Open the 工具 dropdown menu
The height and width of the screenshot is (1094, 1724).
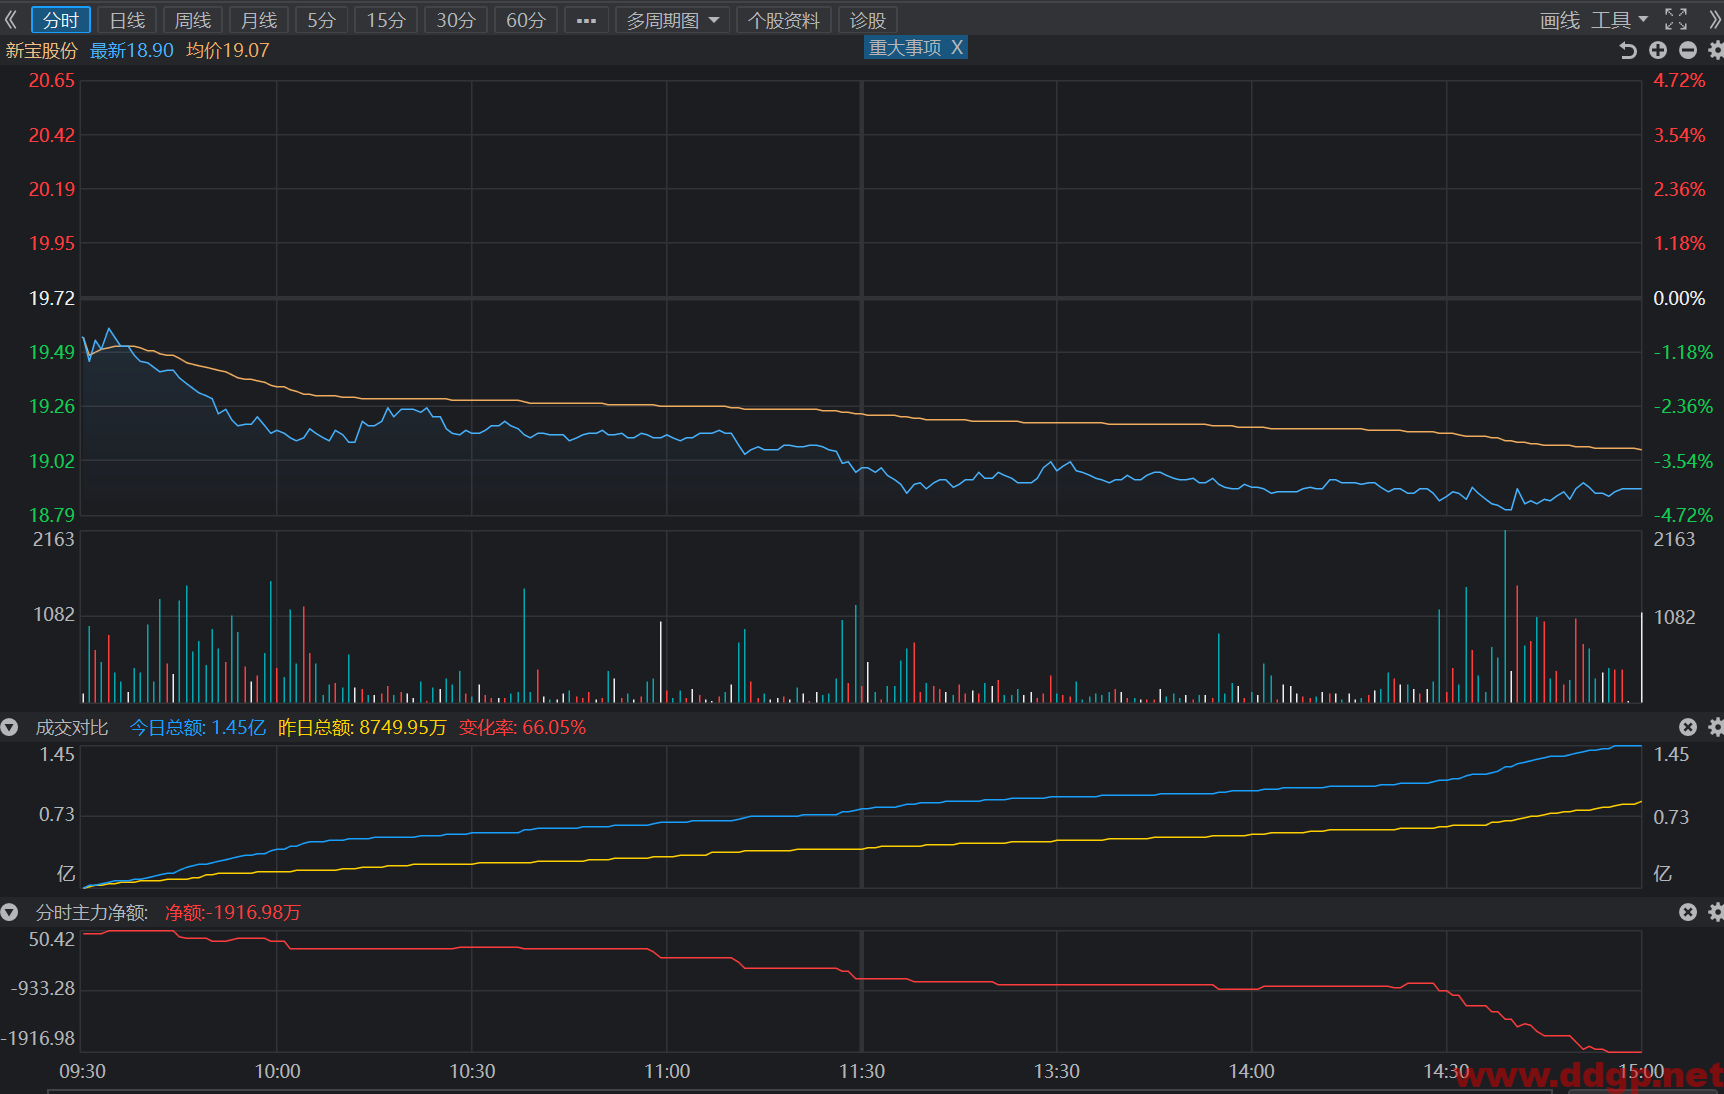(x=1619, y=20)
